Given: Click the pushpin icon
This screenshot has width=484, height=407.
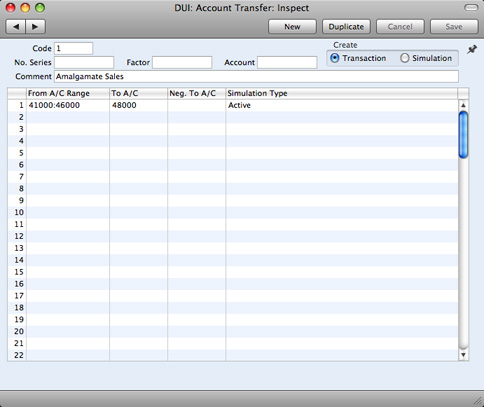Looking at the screenshot, I should pos(472,50).
